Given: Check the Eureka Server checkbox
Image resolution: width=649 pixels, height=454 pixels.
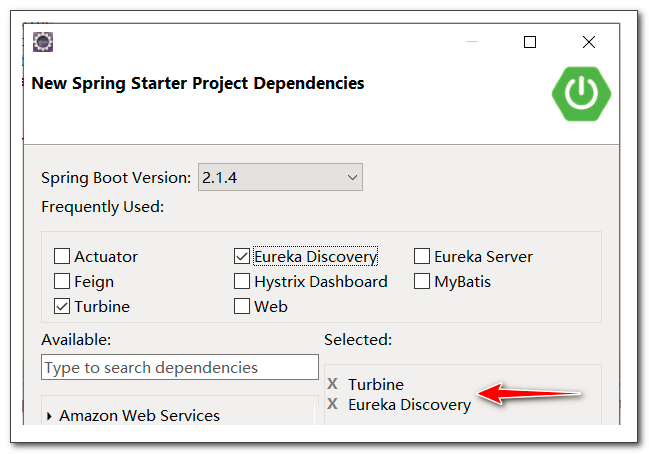Looking at the screenshot, I should coord(422,256).
